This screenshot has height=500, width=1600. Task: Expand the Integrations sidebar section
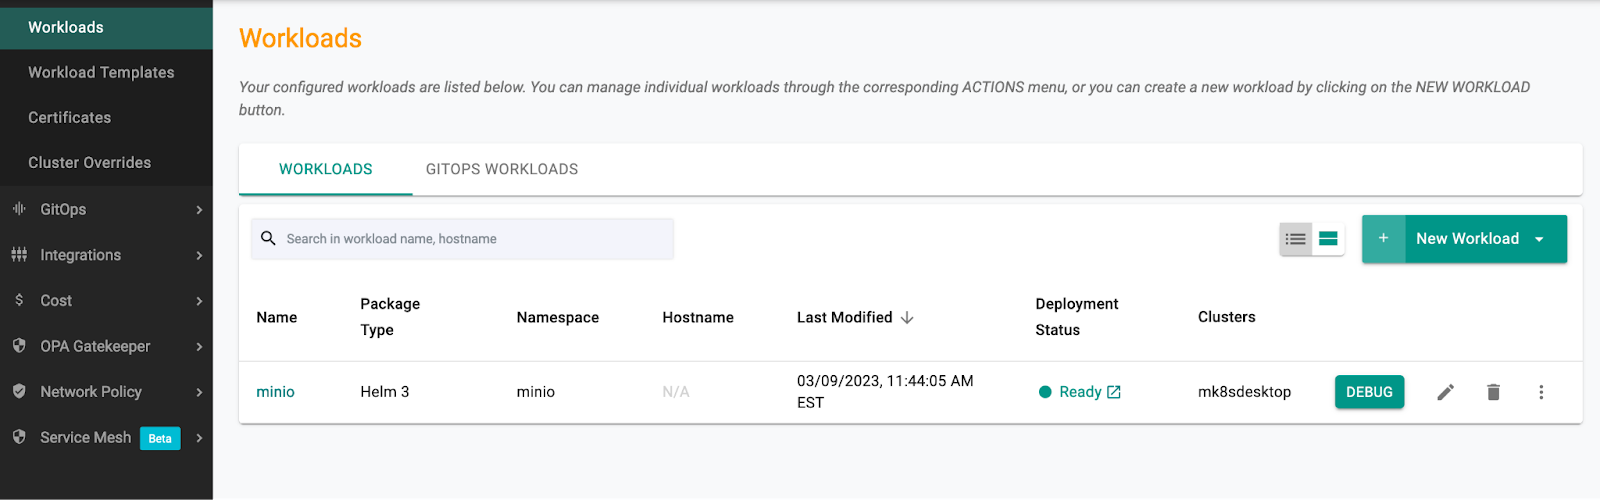coord(199,255)
